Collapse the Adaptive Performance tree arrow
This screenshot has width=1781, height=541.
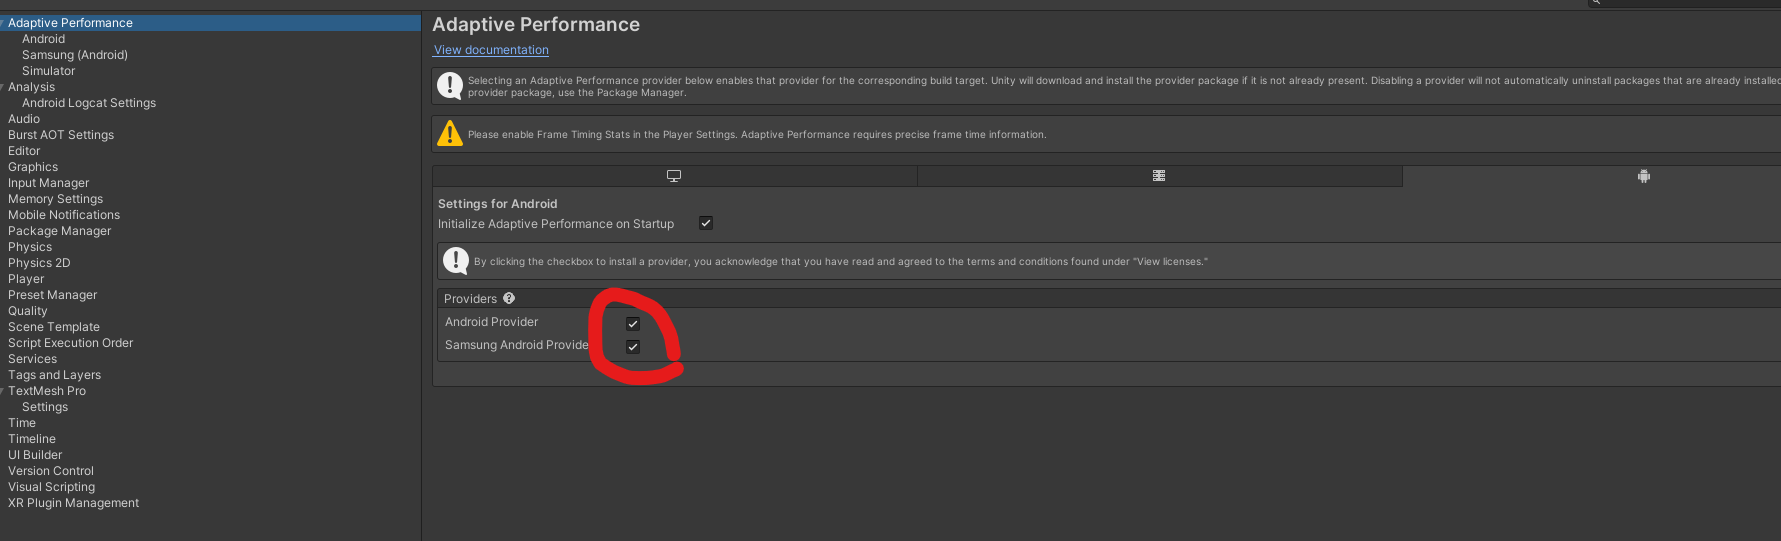(x=3, y=22)
